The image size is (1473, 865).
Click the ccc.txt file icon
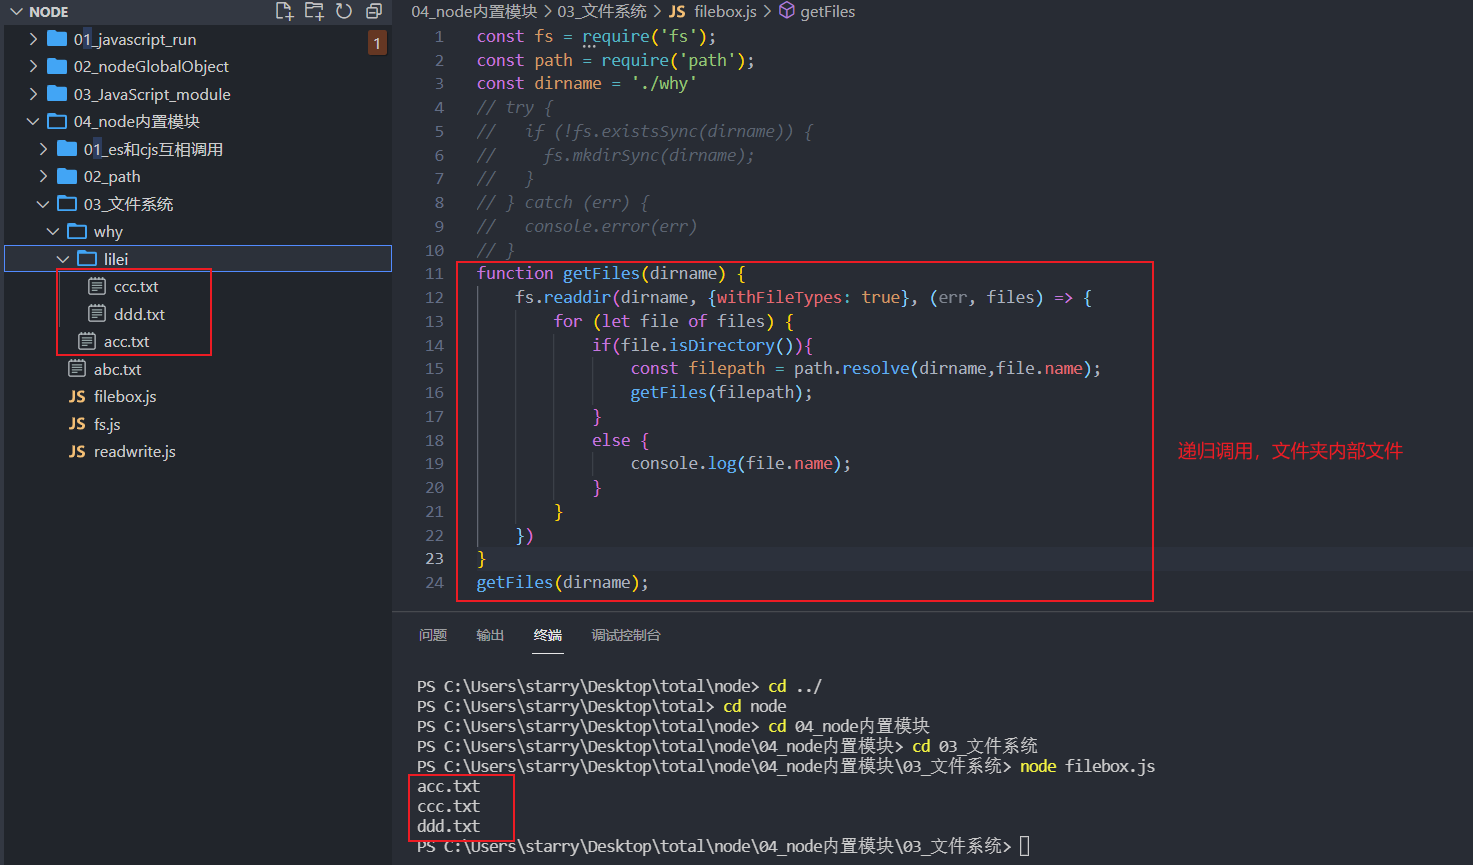click(97, 286)
